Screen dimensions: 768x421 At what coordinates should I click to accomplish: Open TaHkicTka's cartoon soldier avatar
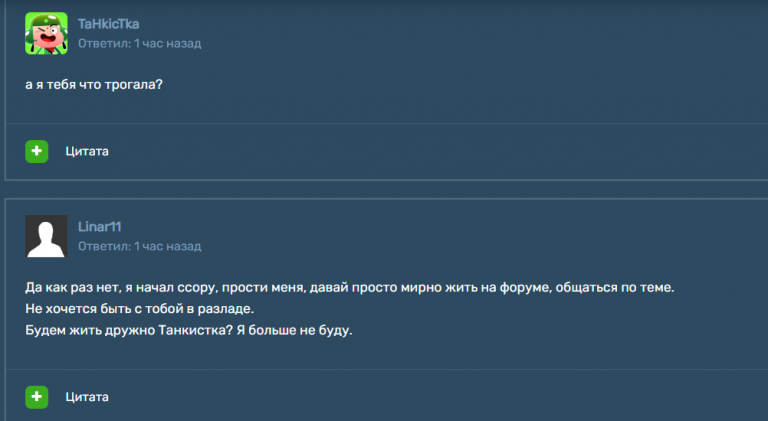[x=46, y=33]
